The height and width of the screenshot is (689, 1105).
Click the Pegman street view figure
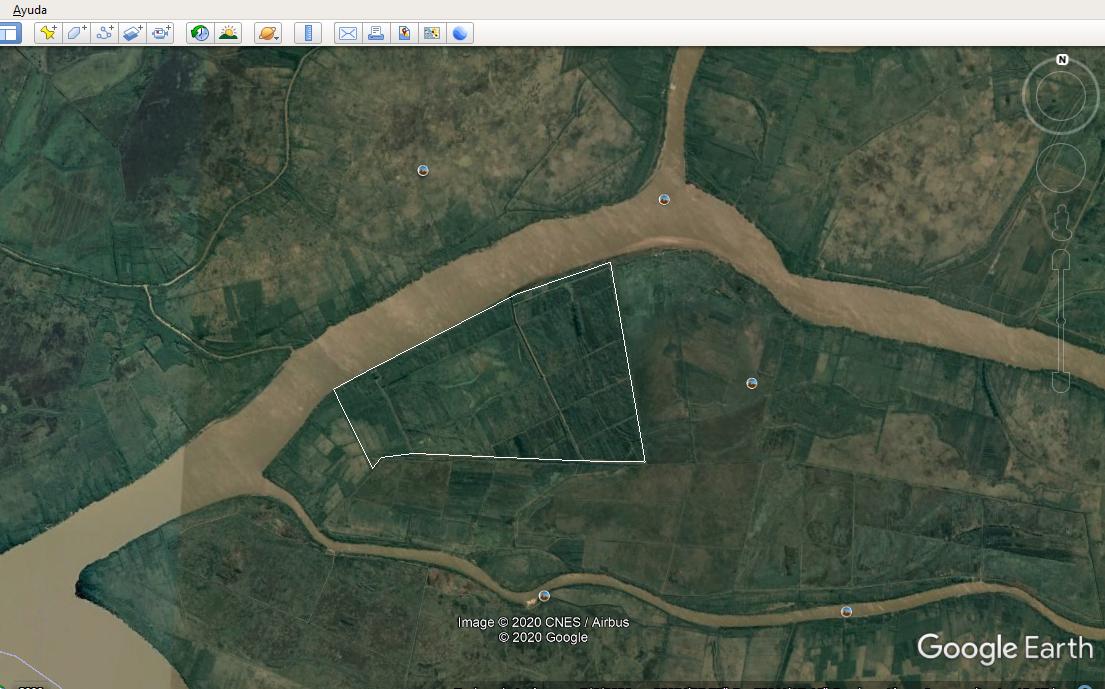[1061, 223]
